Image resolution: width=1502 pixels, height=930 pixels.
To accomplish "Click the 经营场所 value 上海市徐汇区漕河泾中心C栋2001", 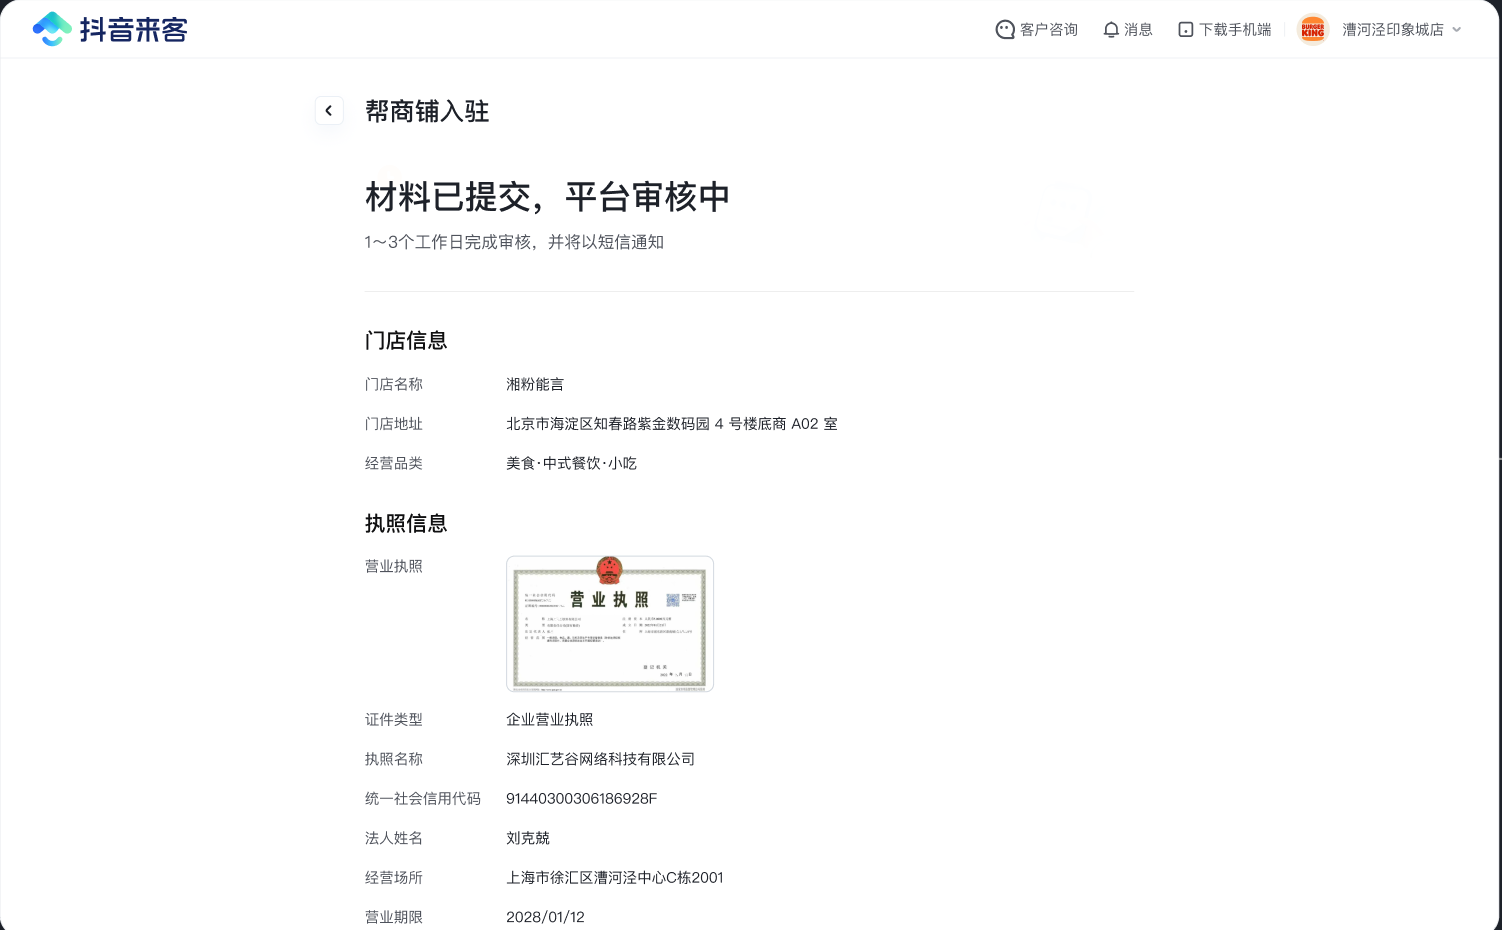I will pyautogui.click(x=614, y=877).
